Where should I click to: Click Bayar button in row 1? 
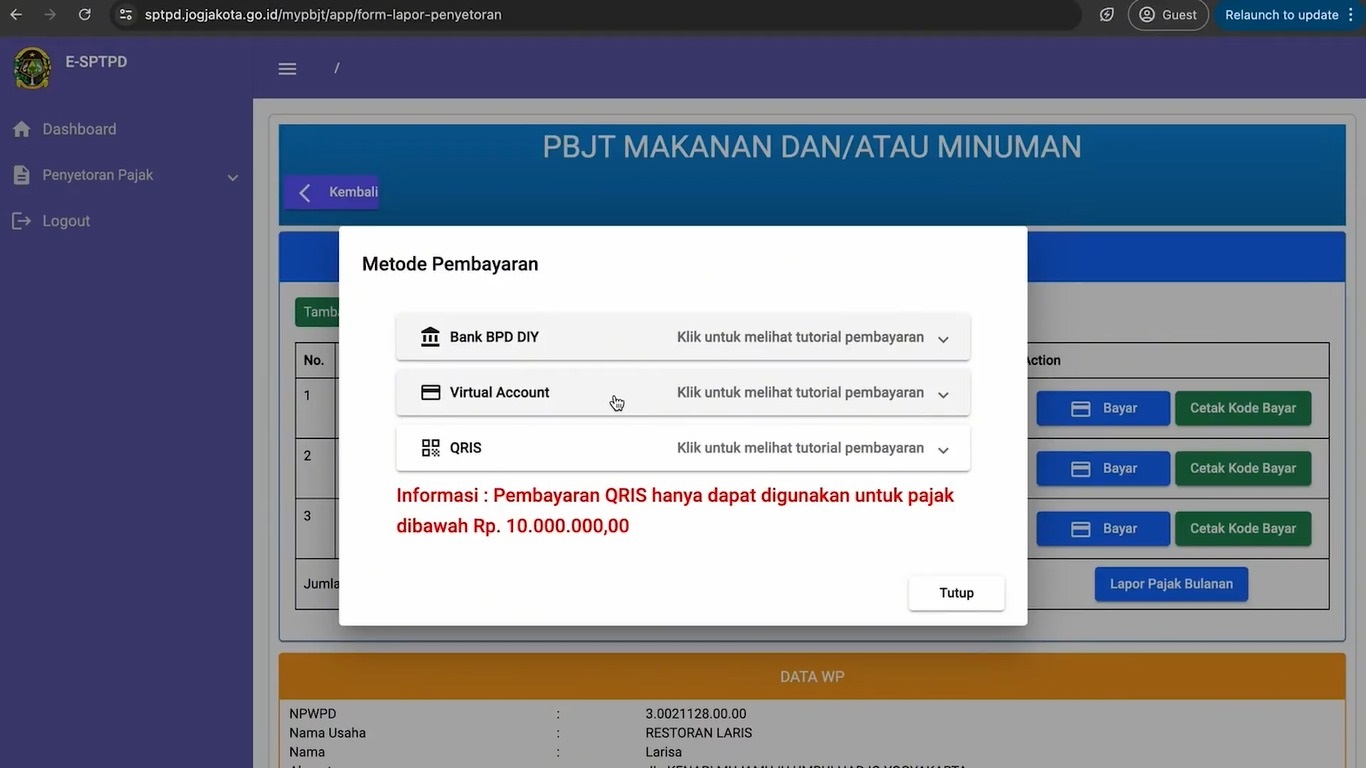coord(1103,408)
